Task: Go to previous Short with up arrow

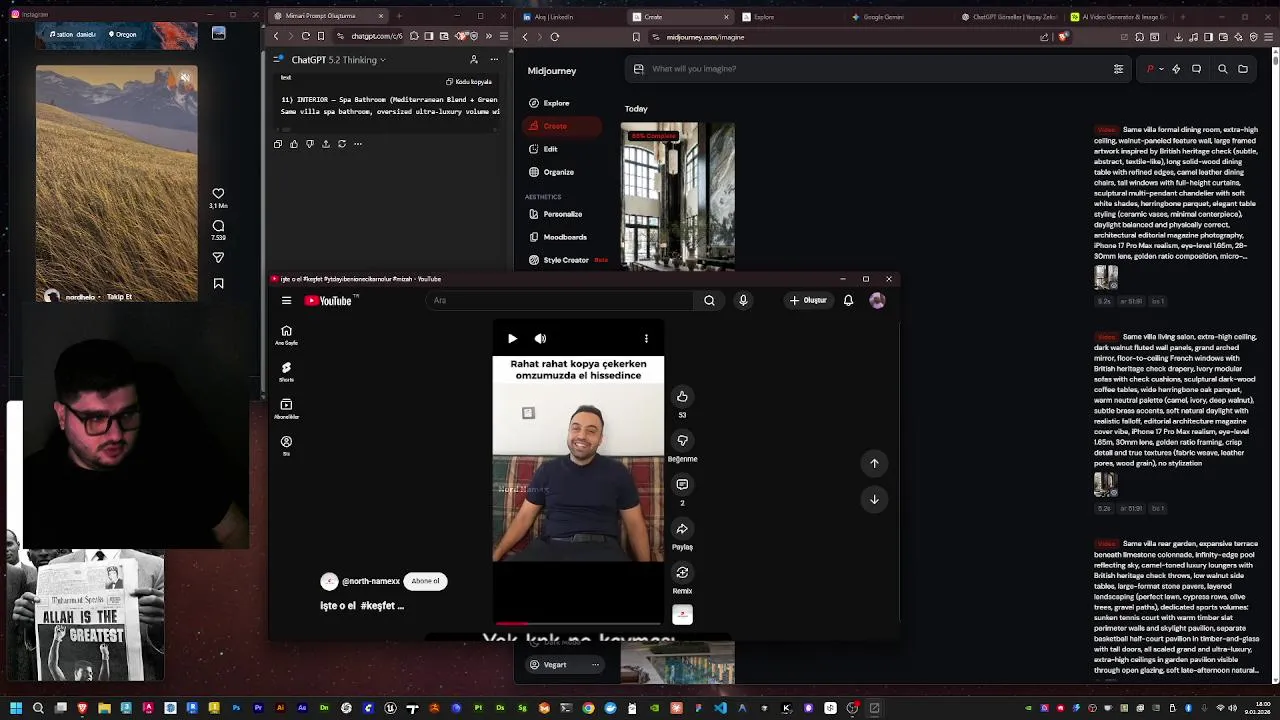Action: tap(874, 463)
